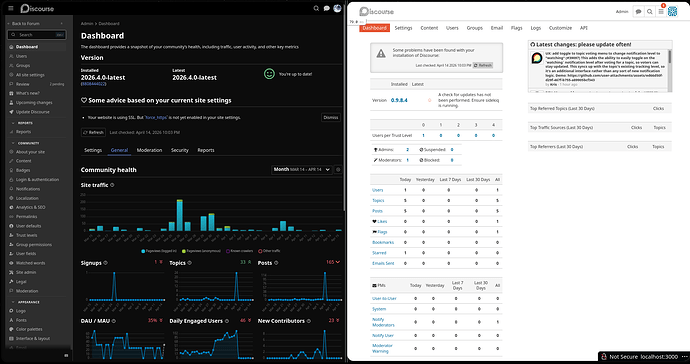Open Color palettes in sidebar
The image size is (690, 364).
coord(29,329)
